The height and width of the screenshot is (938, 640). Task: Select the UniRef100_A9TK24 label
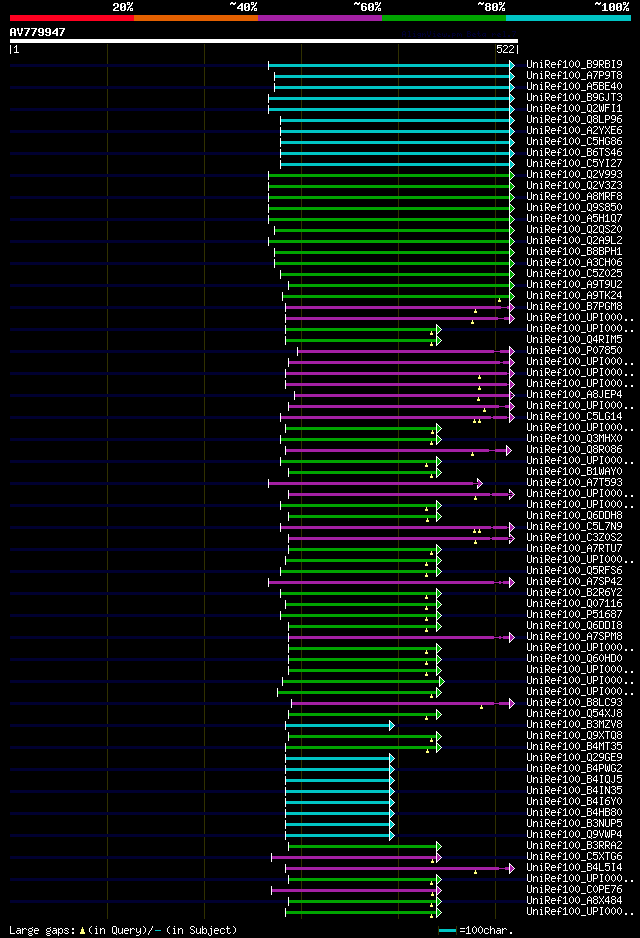[x=574, y=296]
